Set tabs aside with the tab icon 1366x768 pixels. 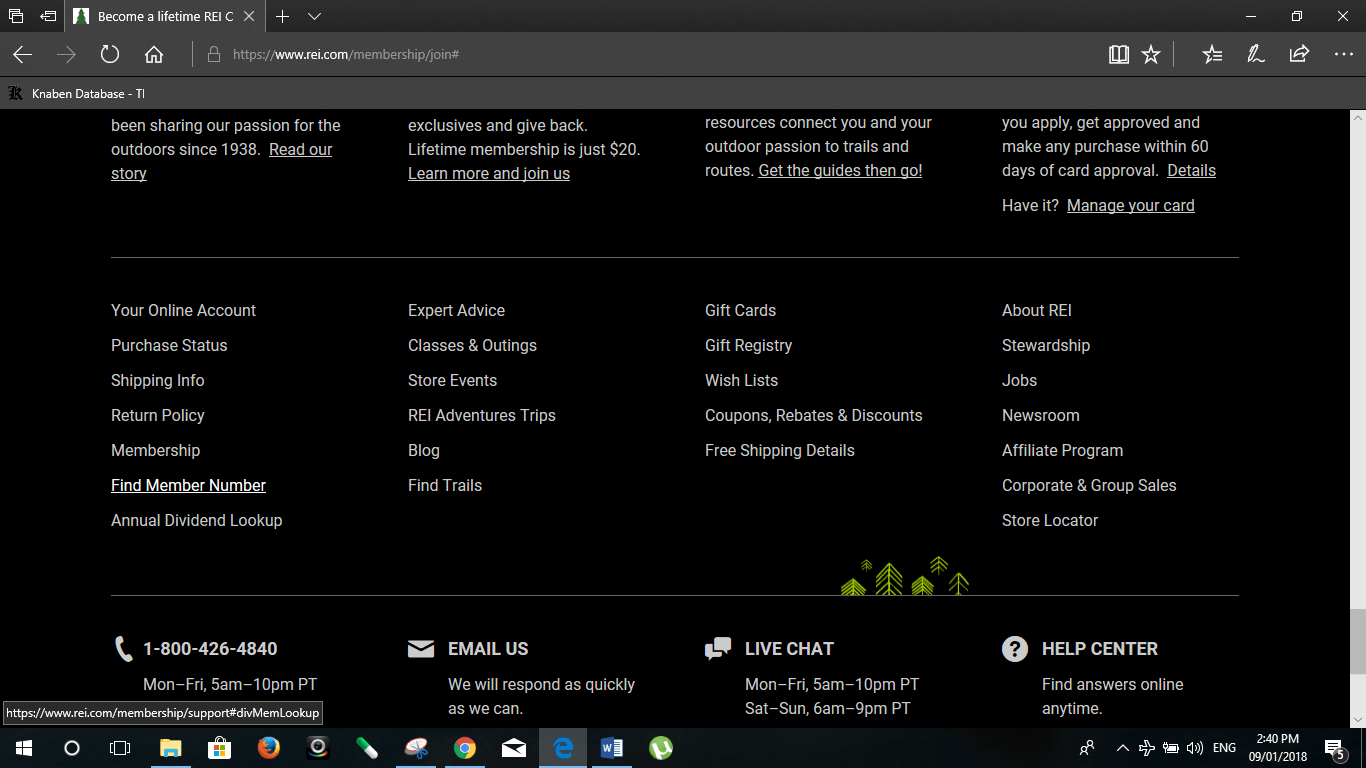click(47, 16)
